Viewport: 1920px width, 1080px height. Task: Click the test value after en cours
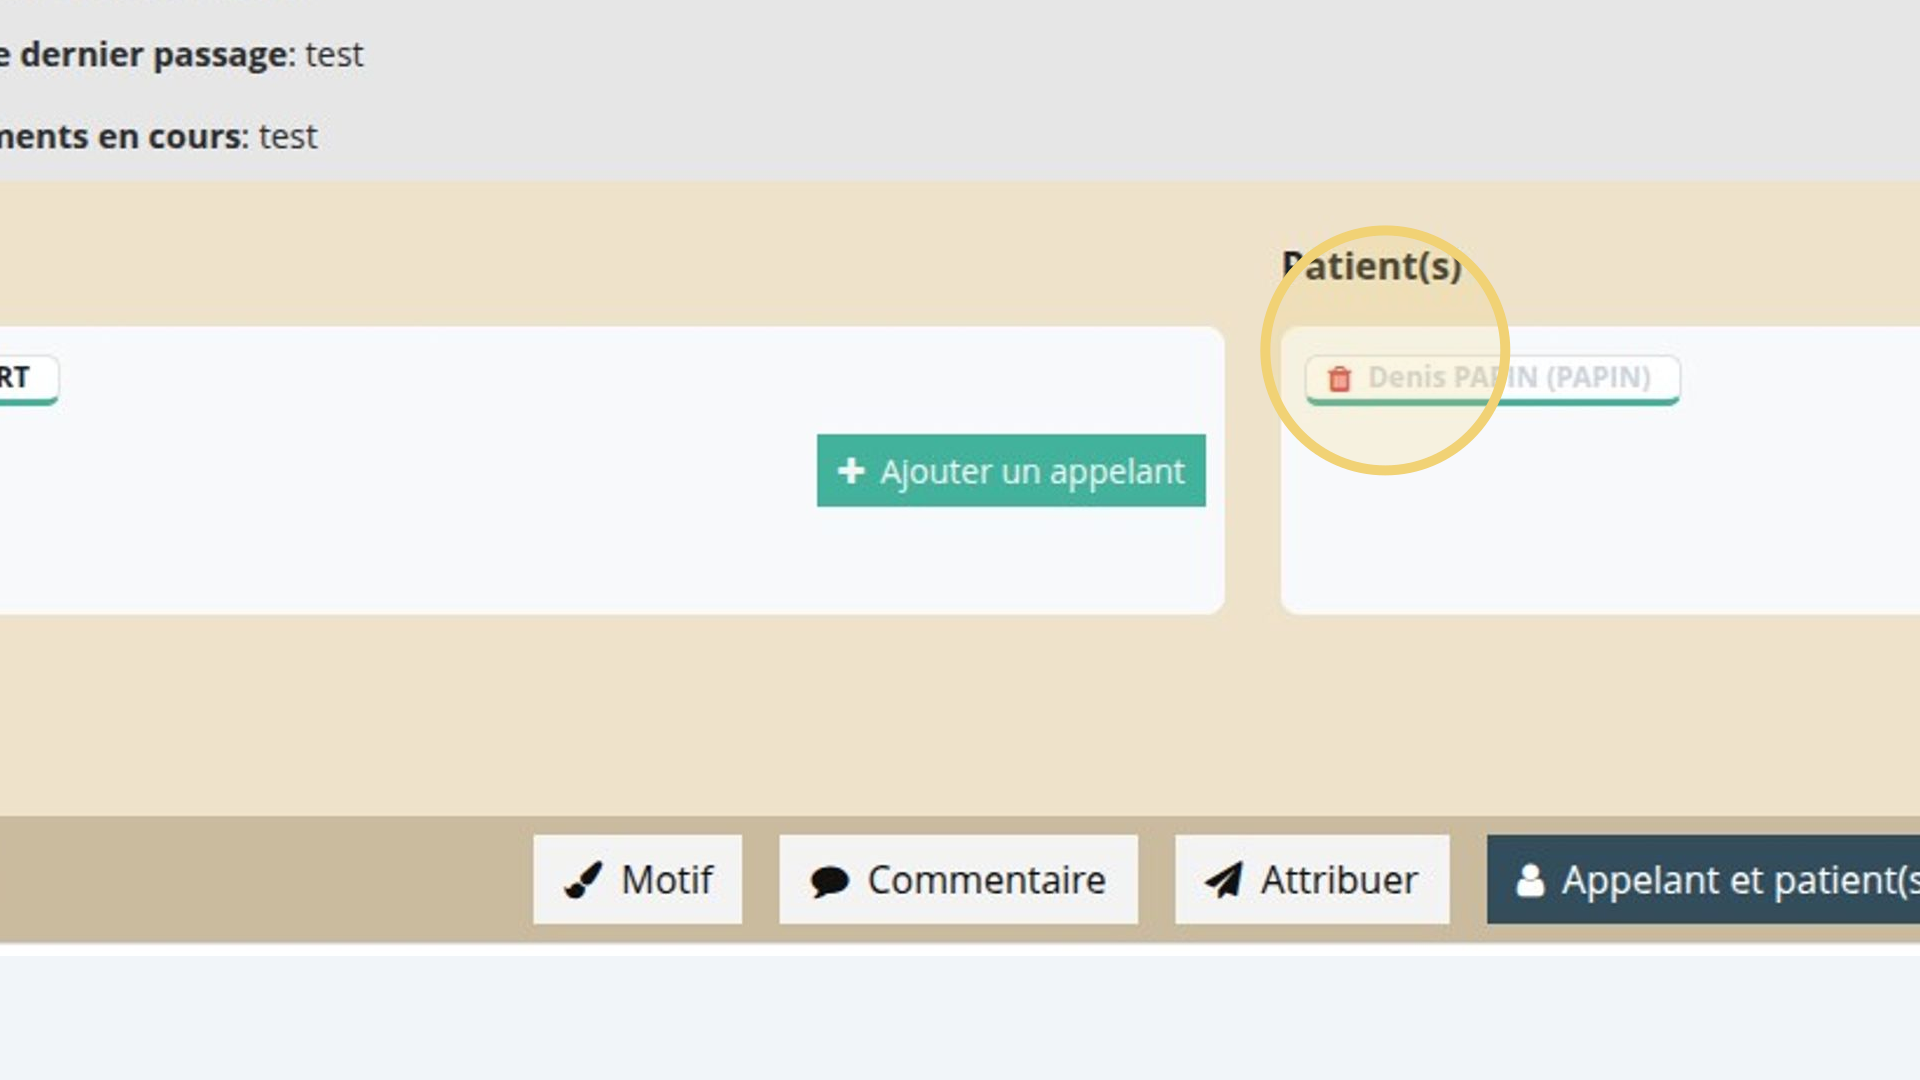point(288,136)
